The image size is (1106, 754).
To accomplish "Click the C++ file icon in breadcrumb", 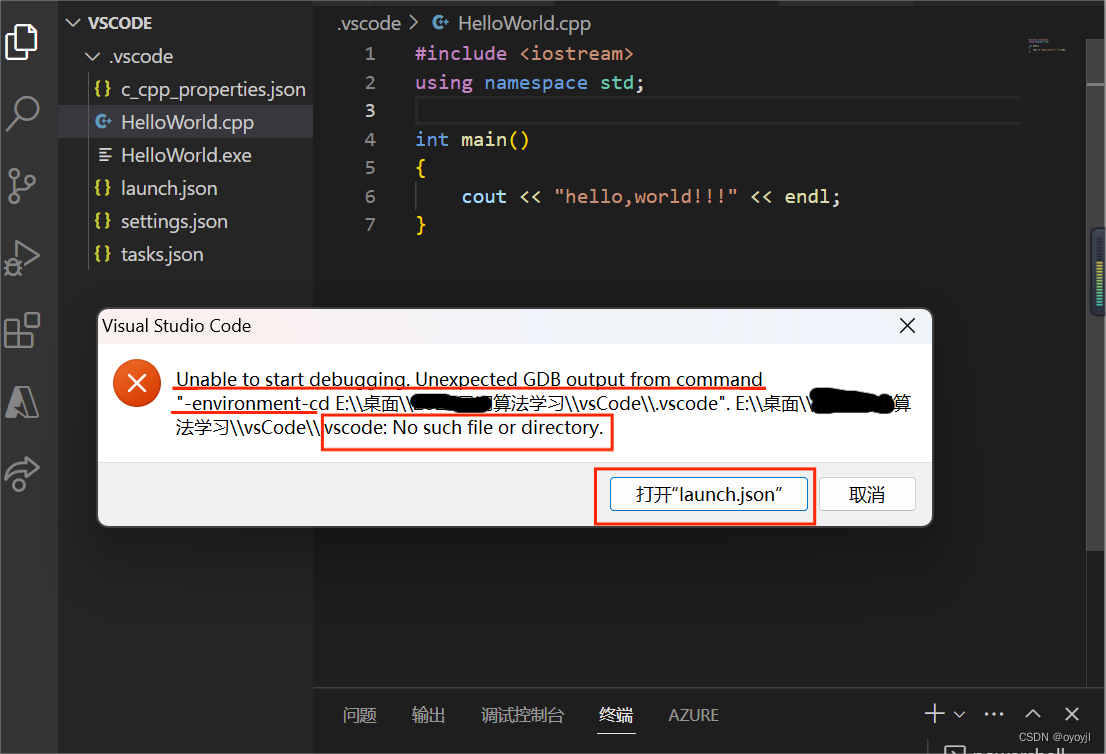I will pyautogui.click(x=438, y=23).
